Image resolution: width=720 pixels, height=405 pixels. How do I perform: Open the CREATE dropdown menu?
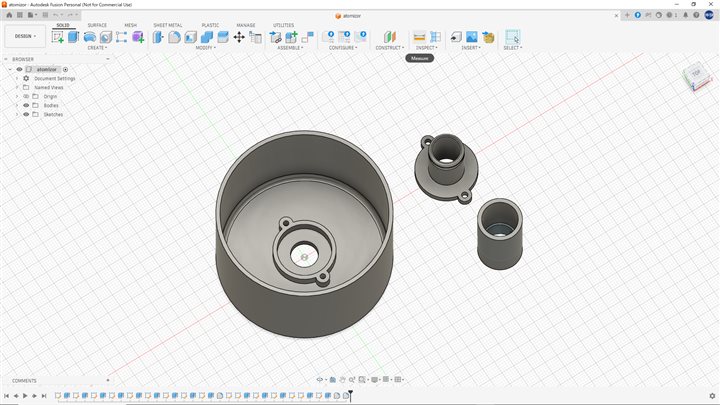[x=97, y=48]
